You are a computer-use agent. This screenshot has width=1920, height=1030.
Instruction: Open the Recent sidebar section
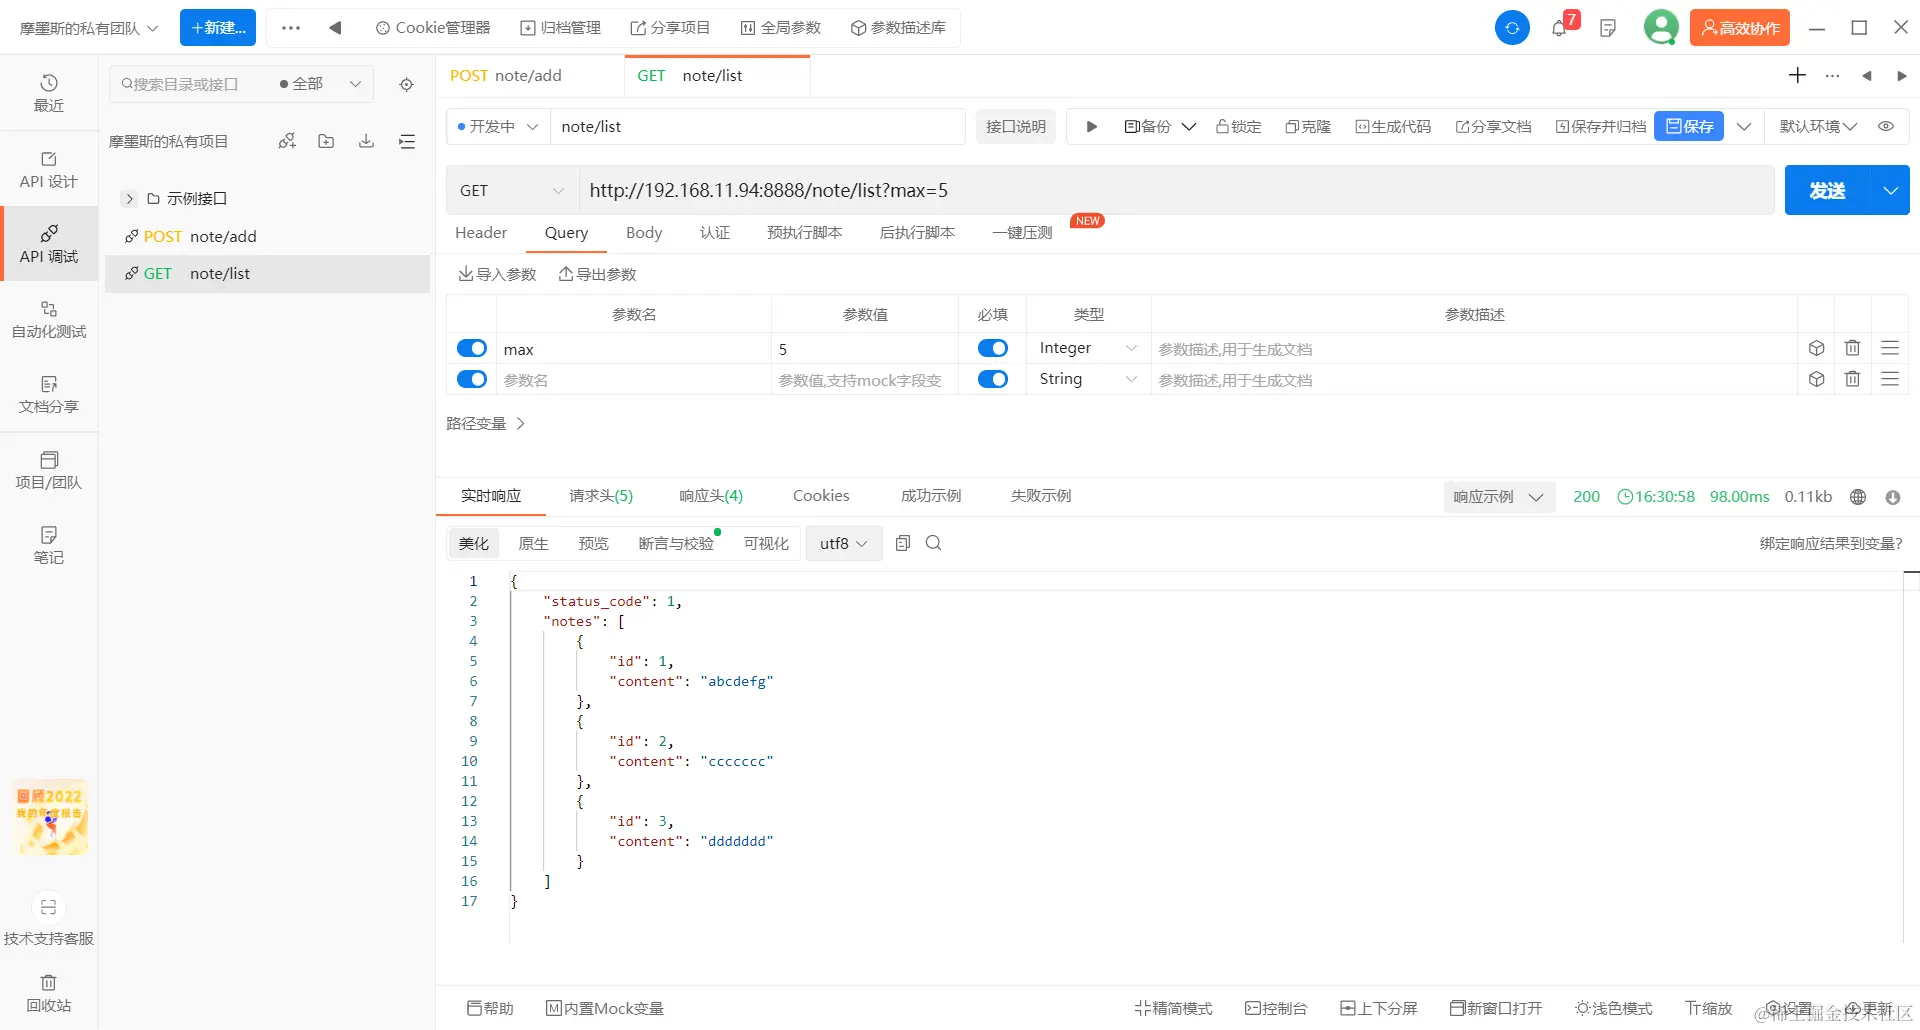coord(49,93)
